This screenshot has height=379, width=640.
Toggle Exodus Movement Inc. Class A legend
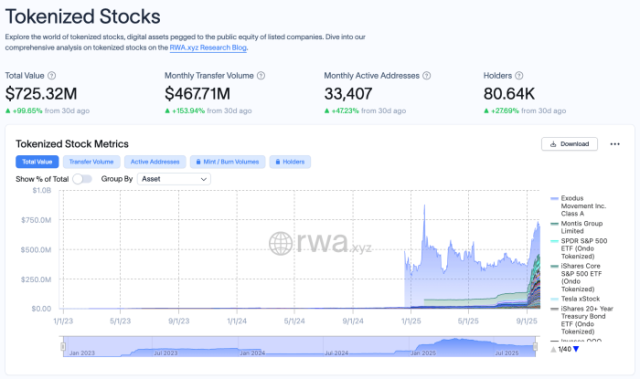[579, 206]
